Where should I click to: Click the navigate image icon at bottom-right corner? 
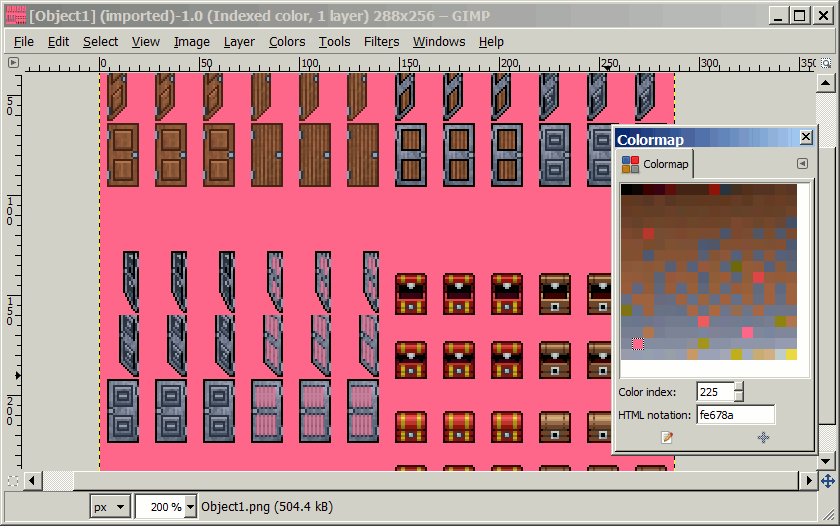(x=827, y=481)
